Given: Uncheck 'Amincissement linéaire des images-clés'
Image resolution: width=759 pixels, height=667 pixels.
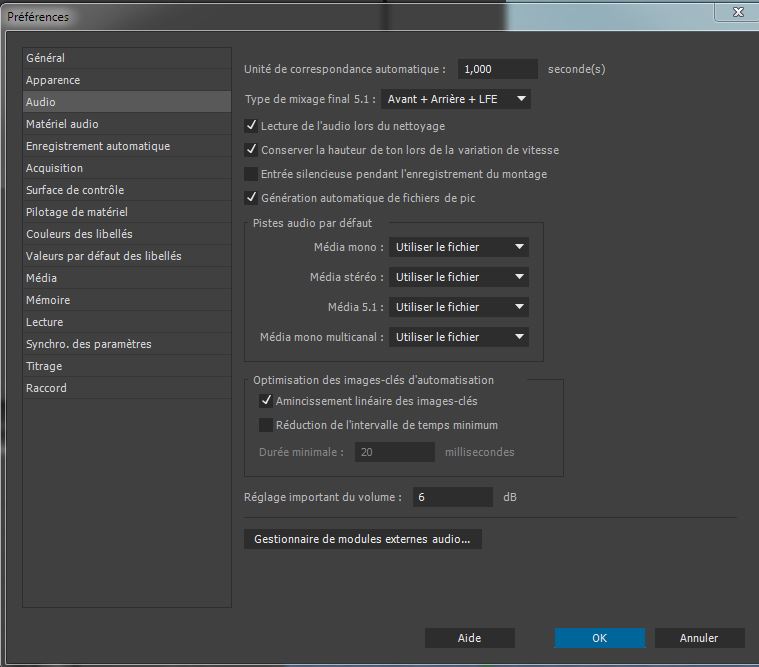Looking at the screenshot, I should pos(266,401).
